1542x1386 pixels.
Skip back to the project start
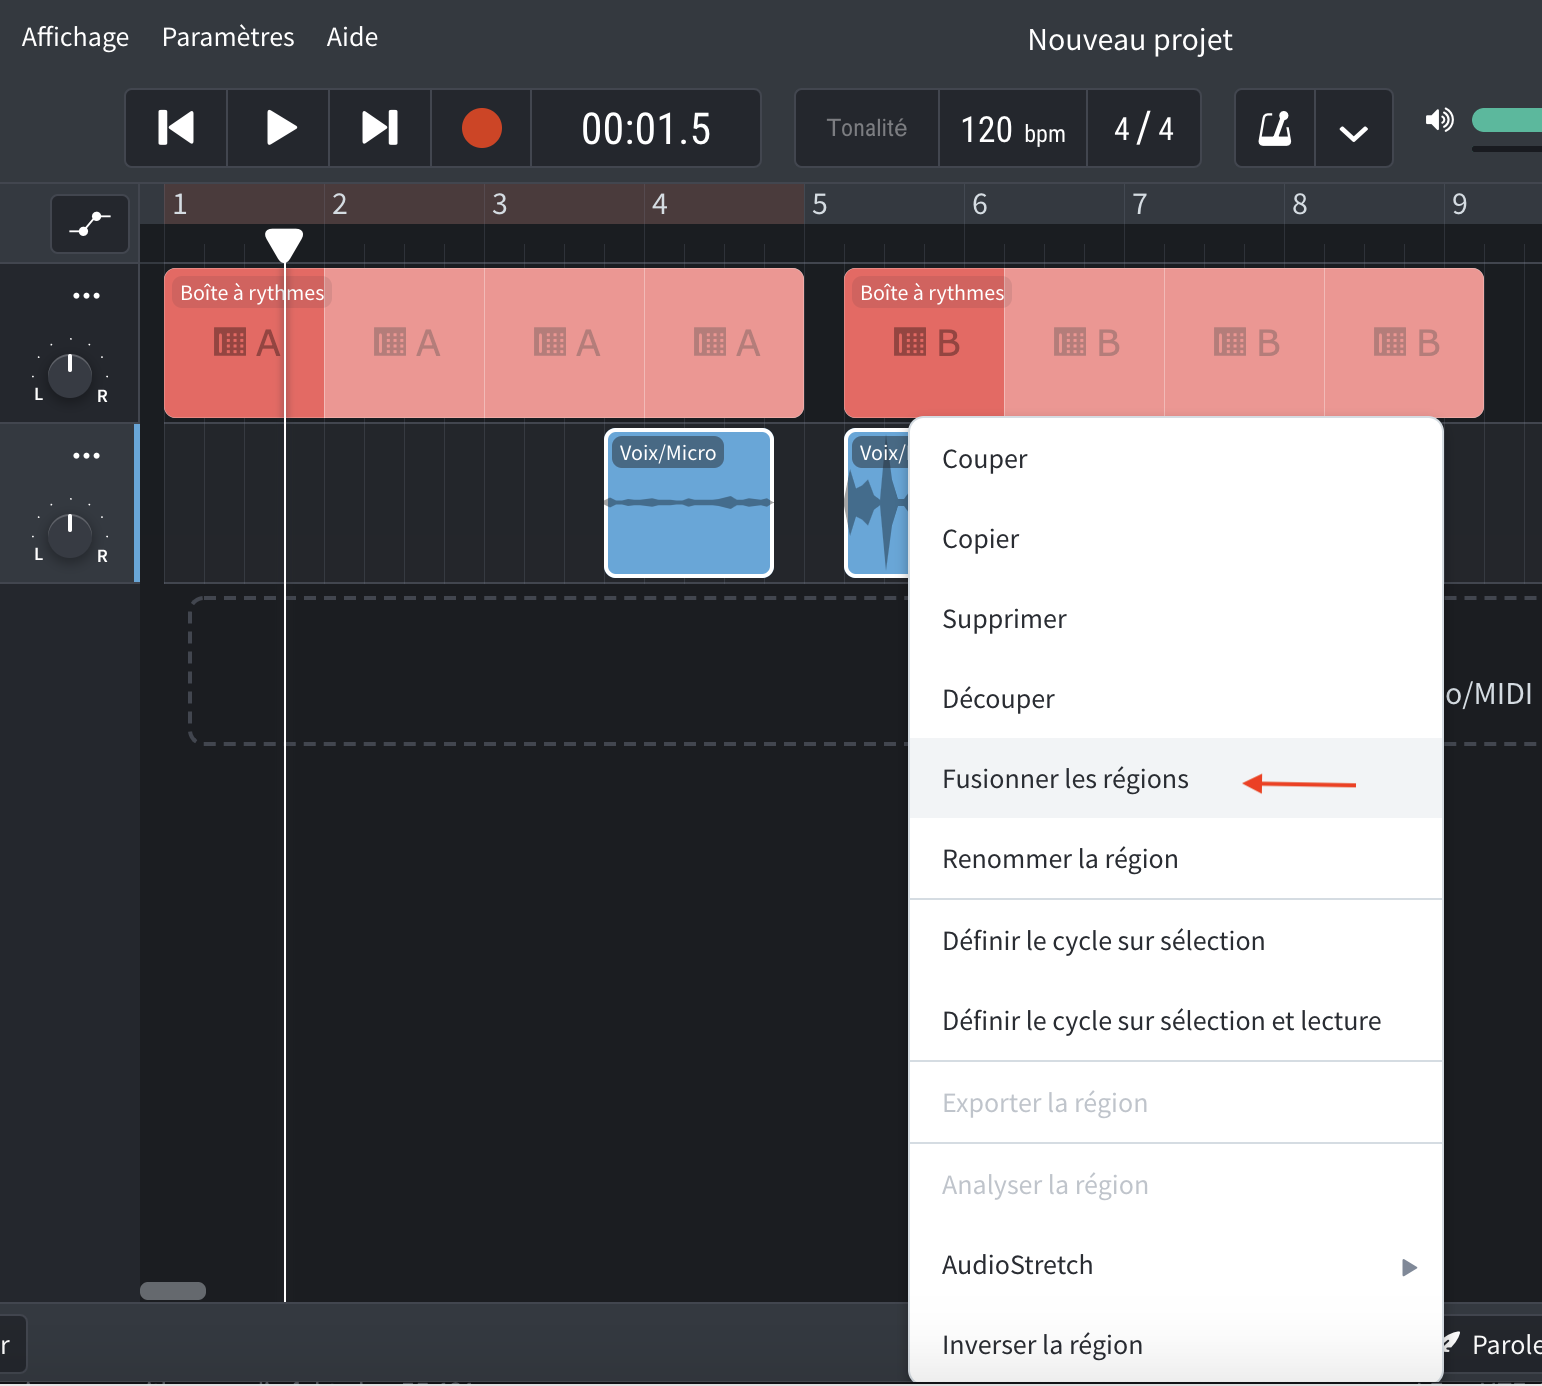coord(175,128)
